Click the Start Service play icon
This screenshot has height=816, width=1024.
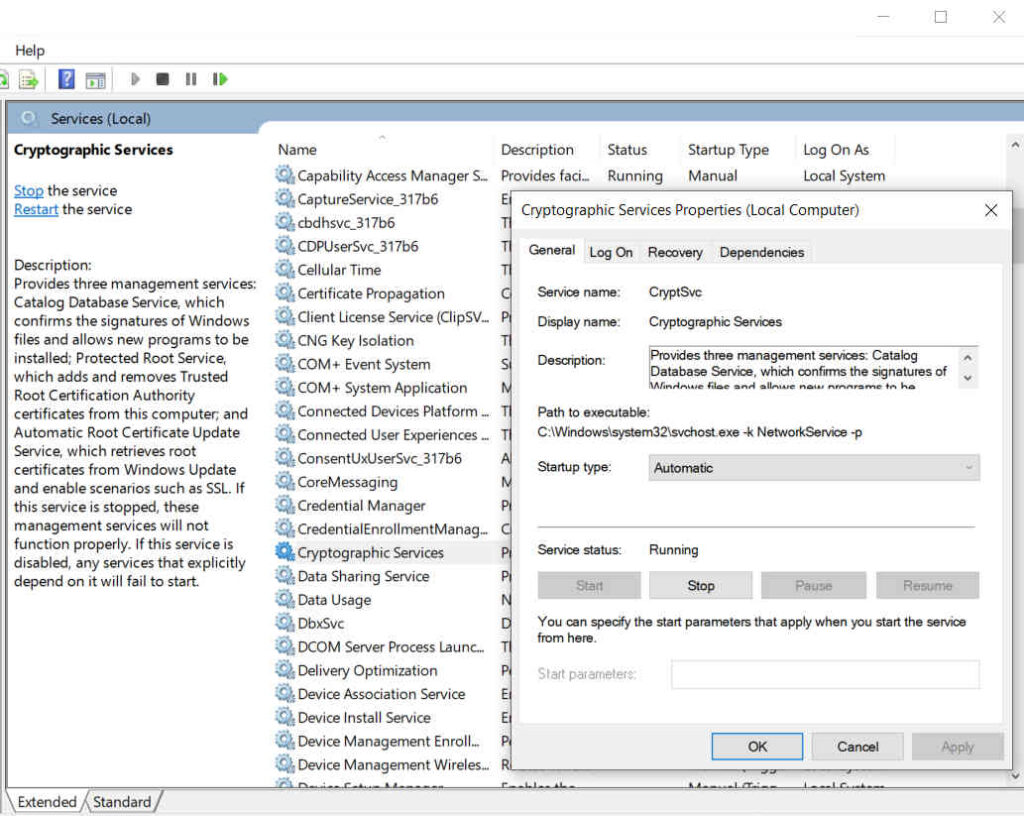click(x=135, y=80)
